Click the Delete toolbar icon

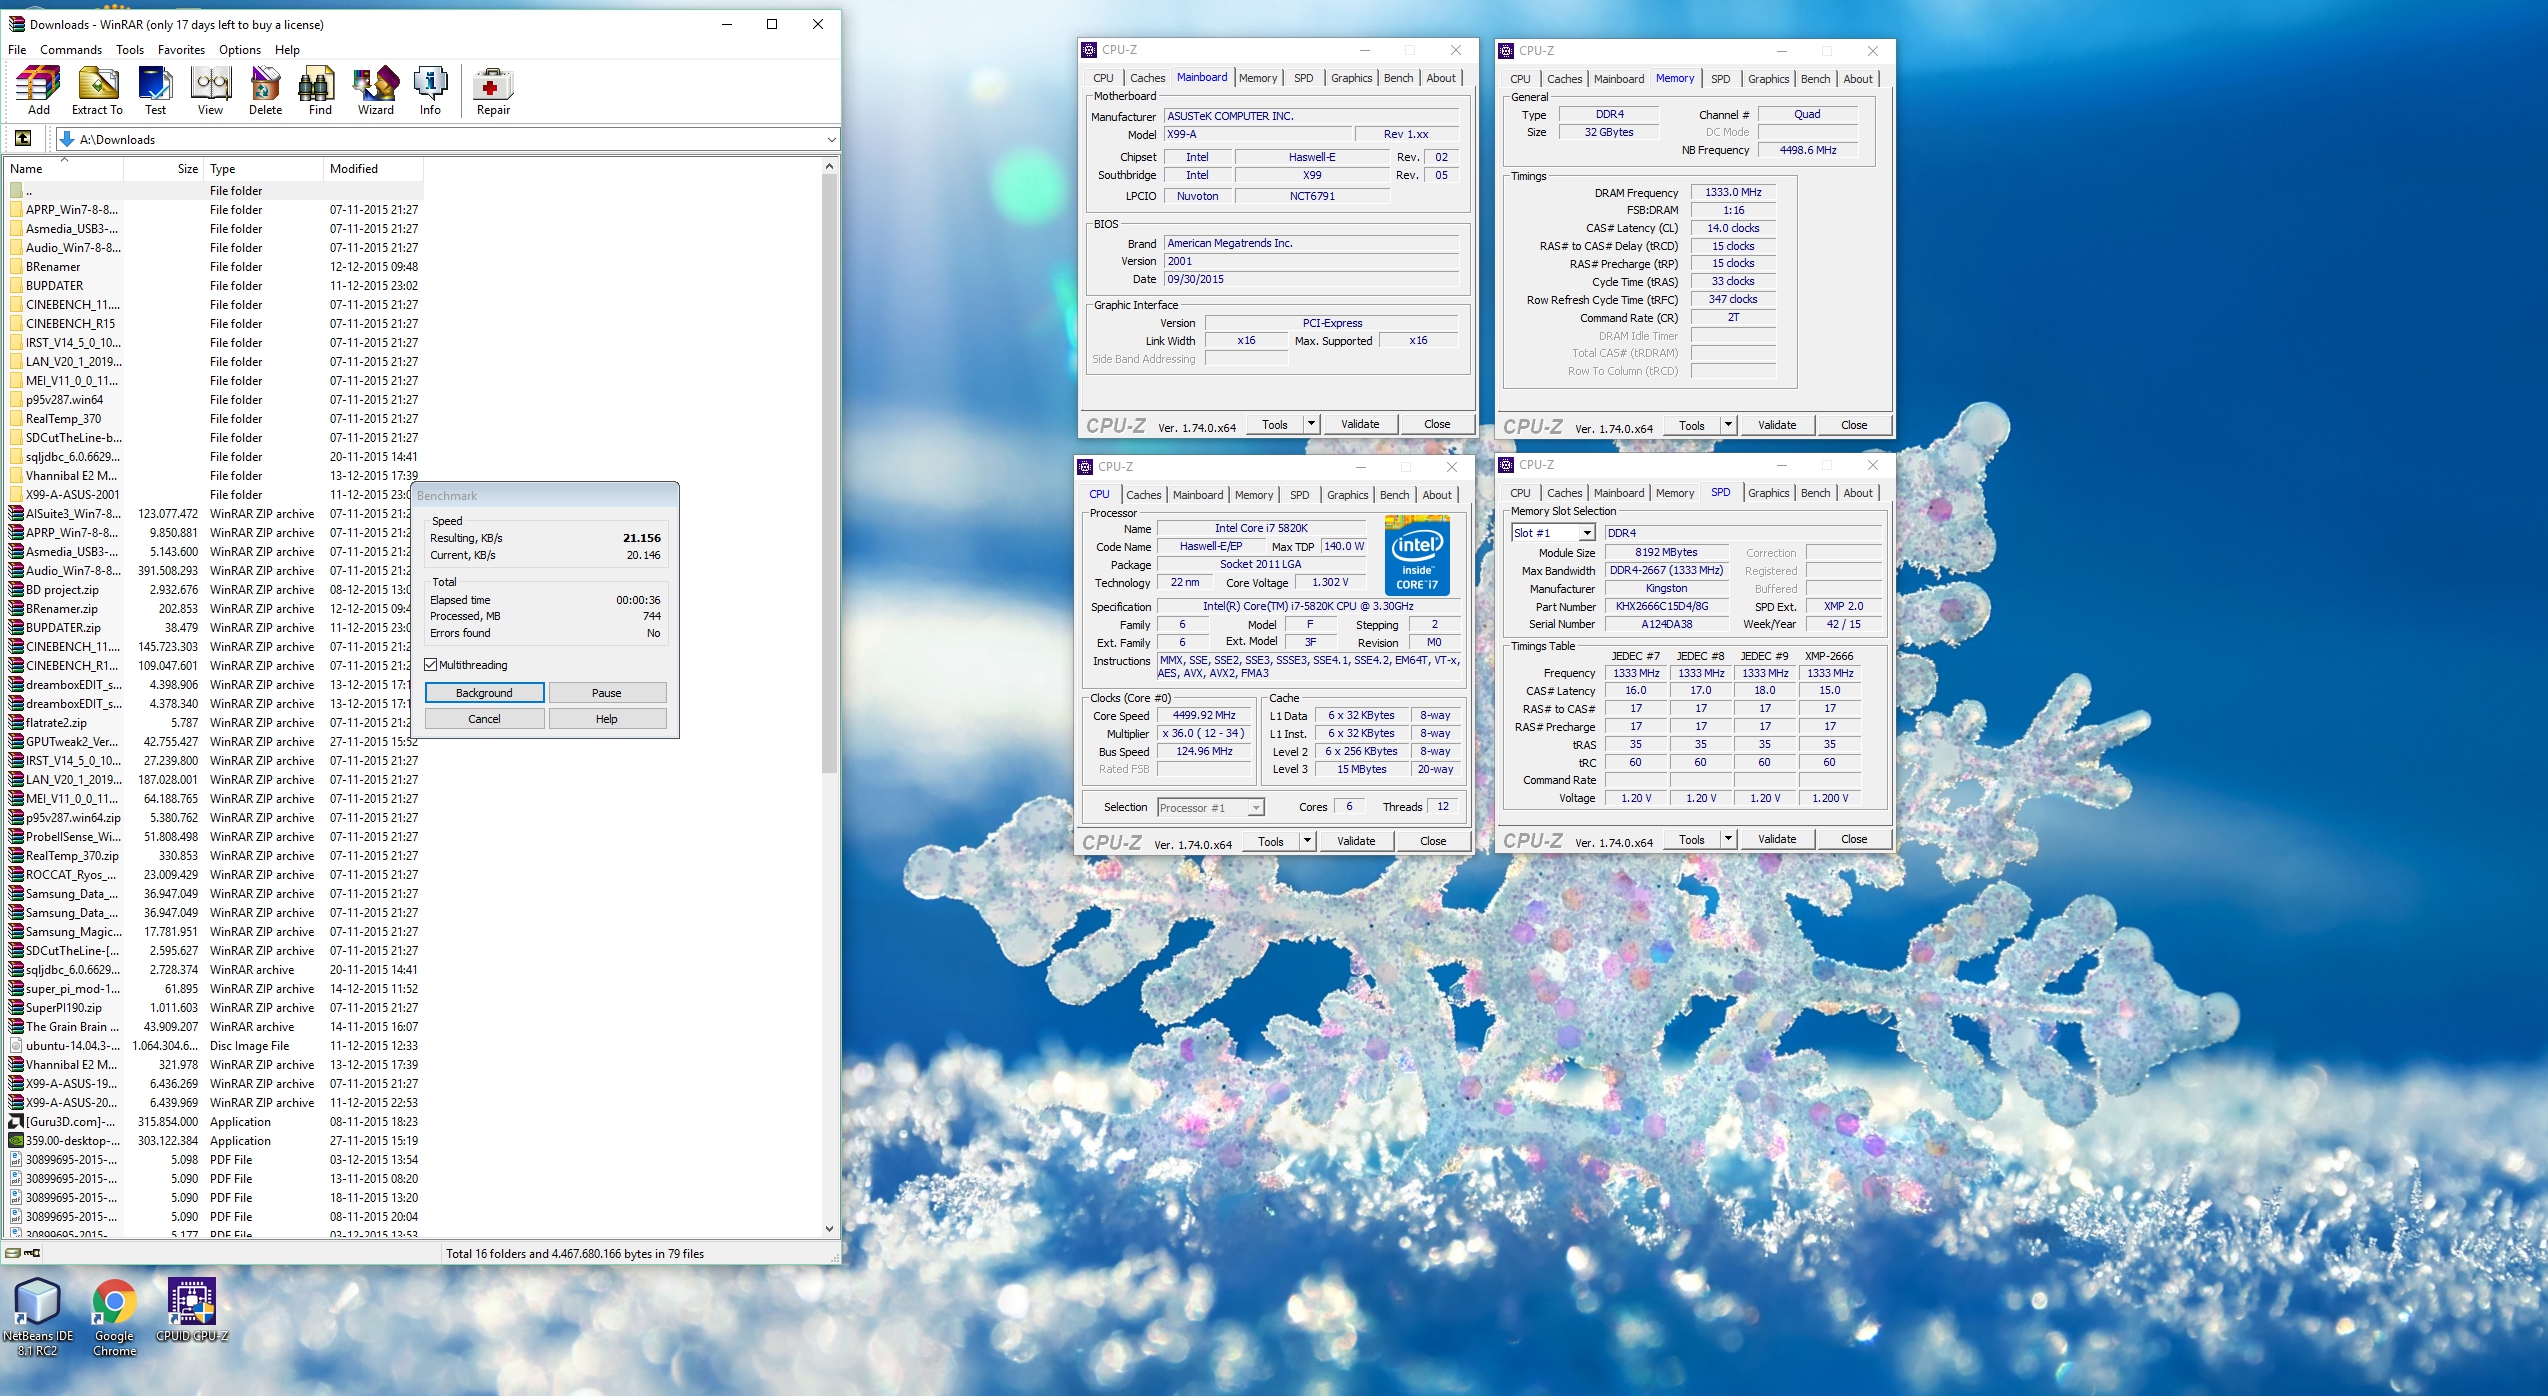pyautogui.click(x=265, y=90)
